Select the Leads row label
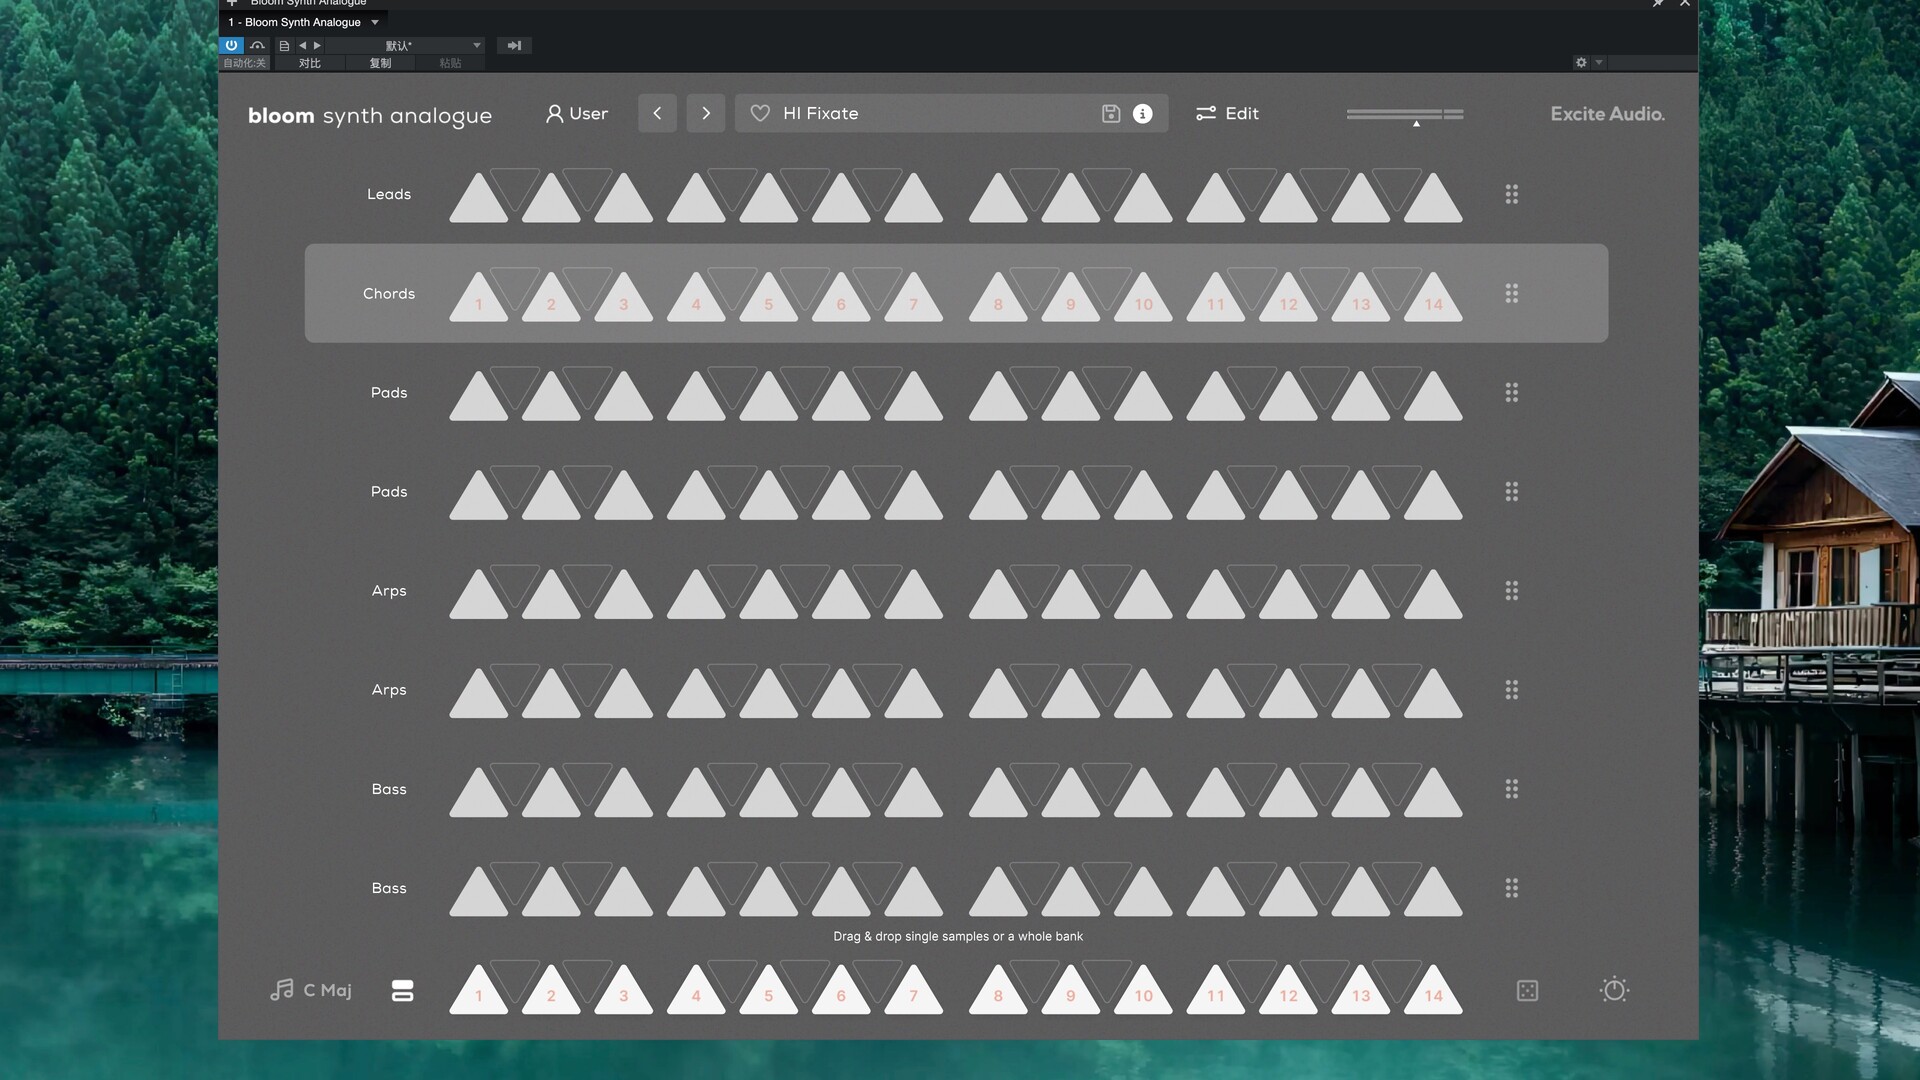Screen dimensions: 1920x1080 click(x=389, y=194)
